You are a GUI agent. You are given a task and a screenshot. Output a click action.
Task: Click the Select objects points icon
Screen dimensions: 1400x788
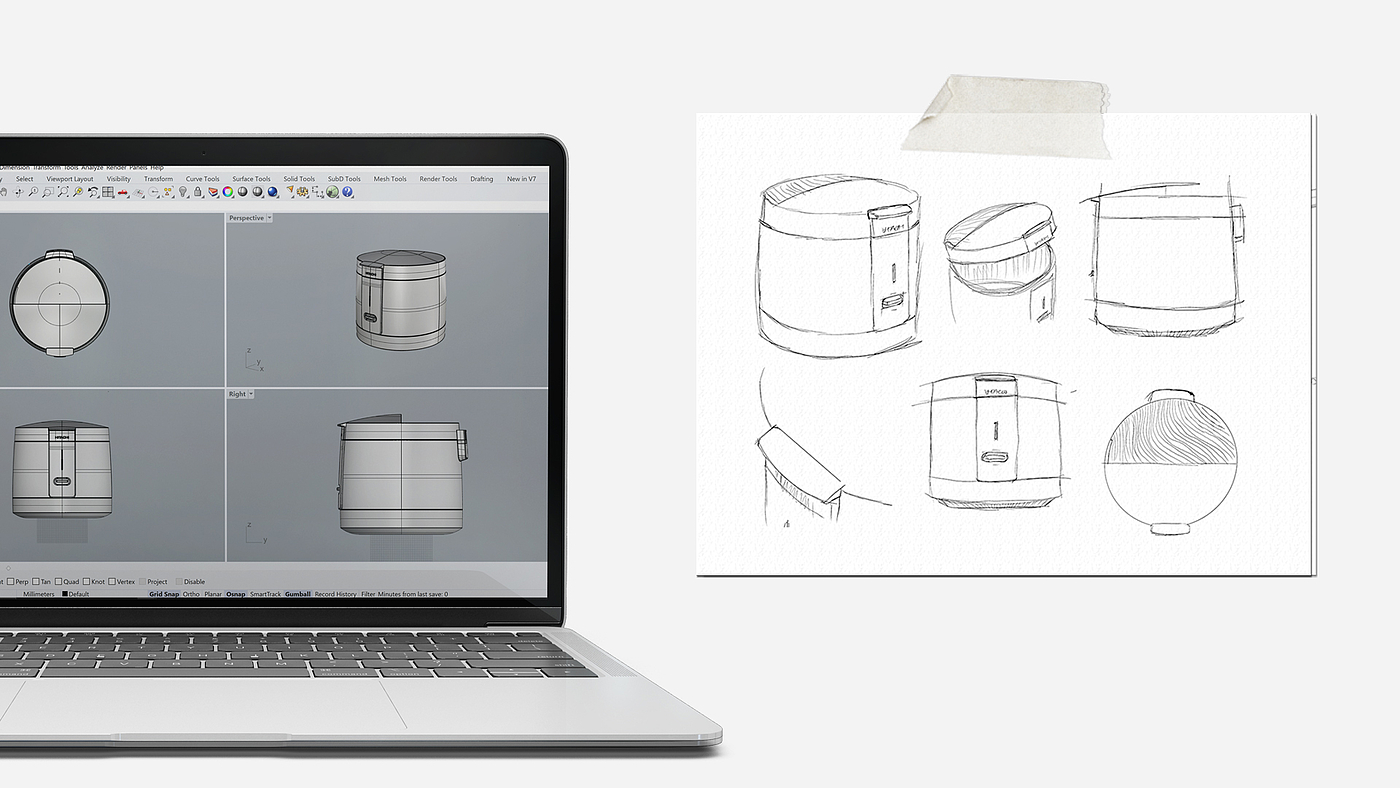(167, 192)
